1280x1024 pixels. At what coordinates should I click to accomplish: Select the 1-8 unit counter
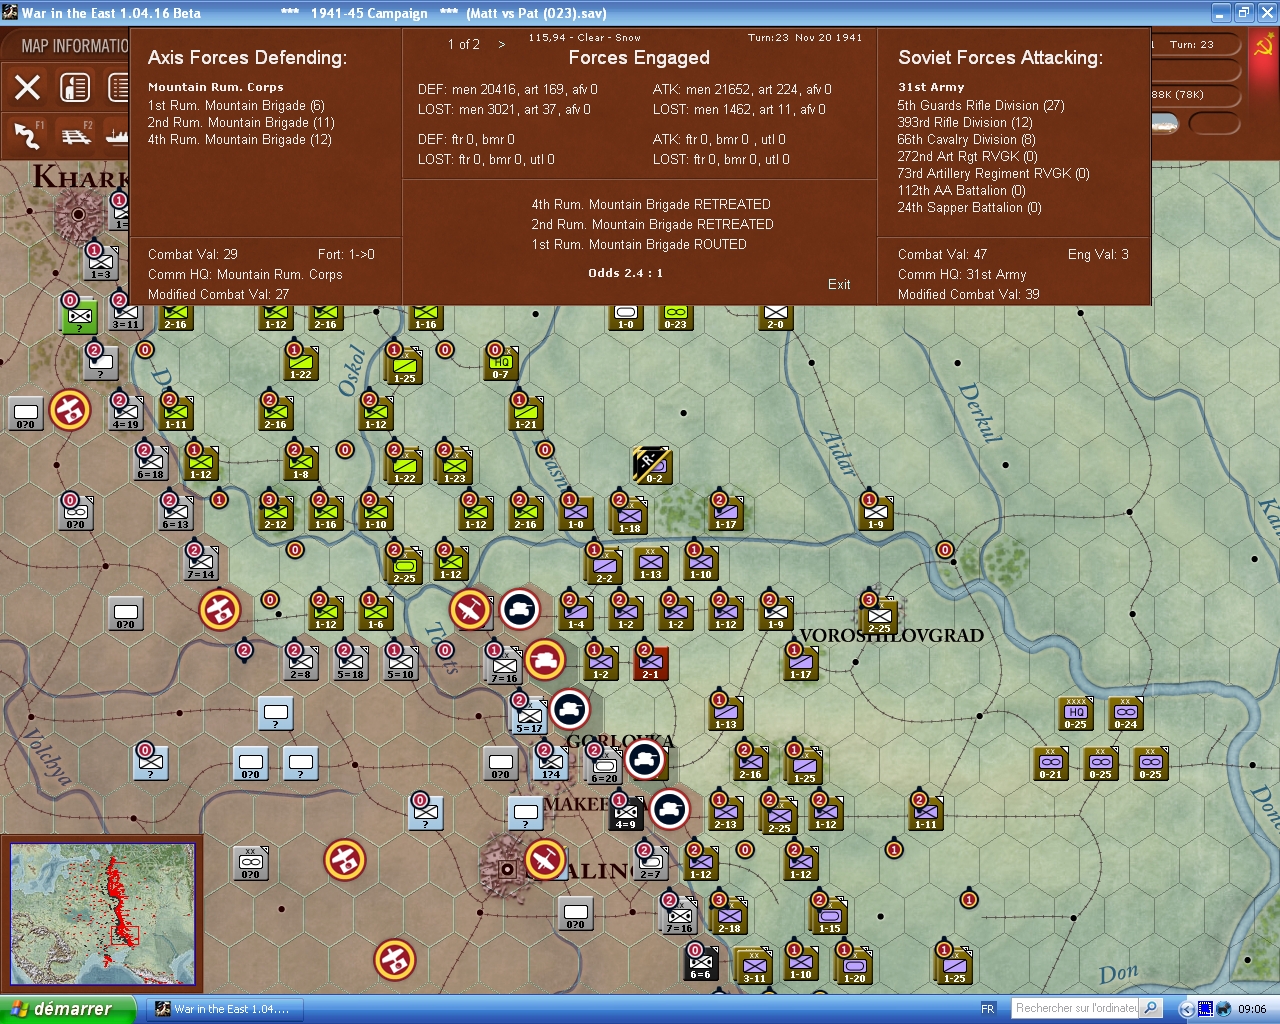pos(301,463)
